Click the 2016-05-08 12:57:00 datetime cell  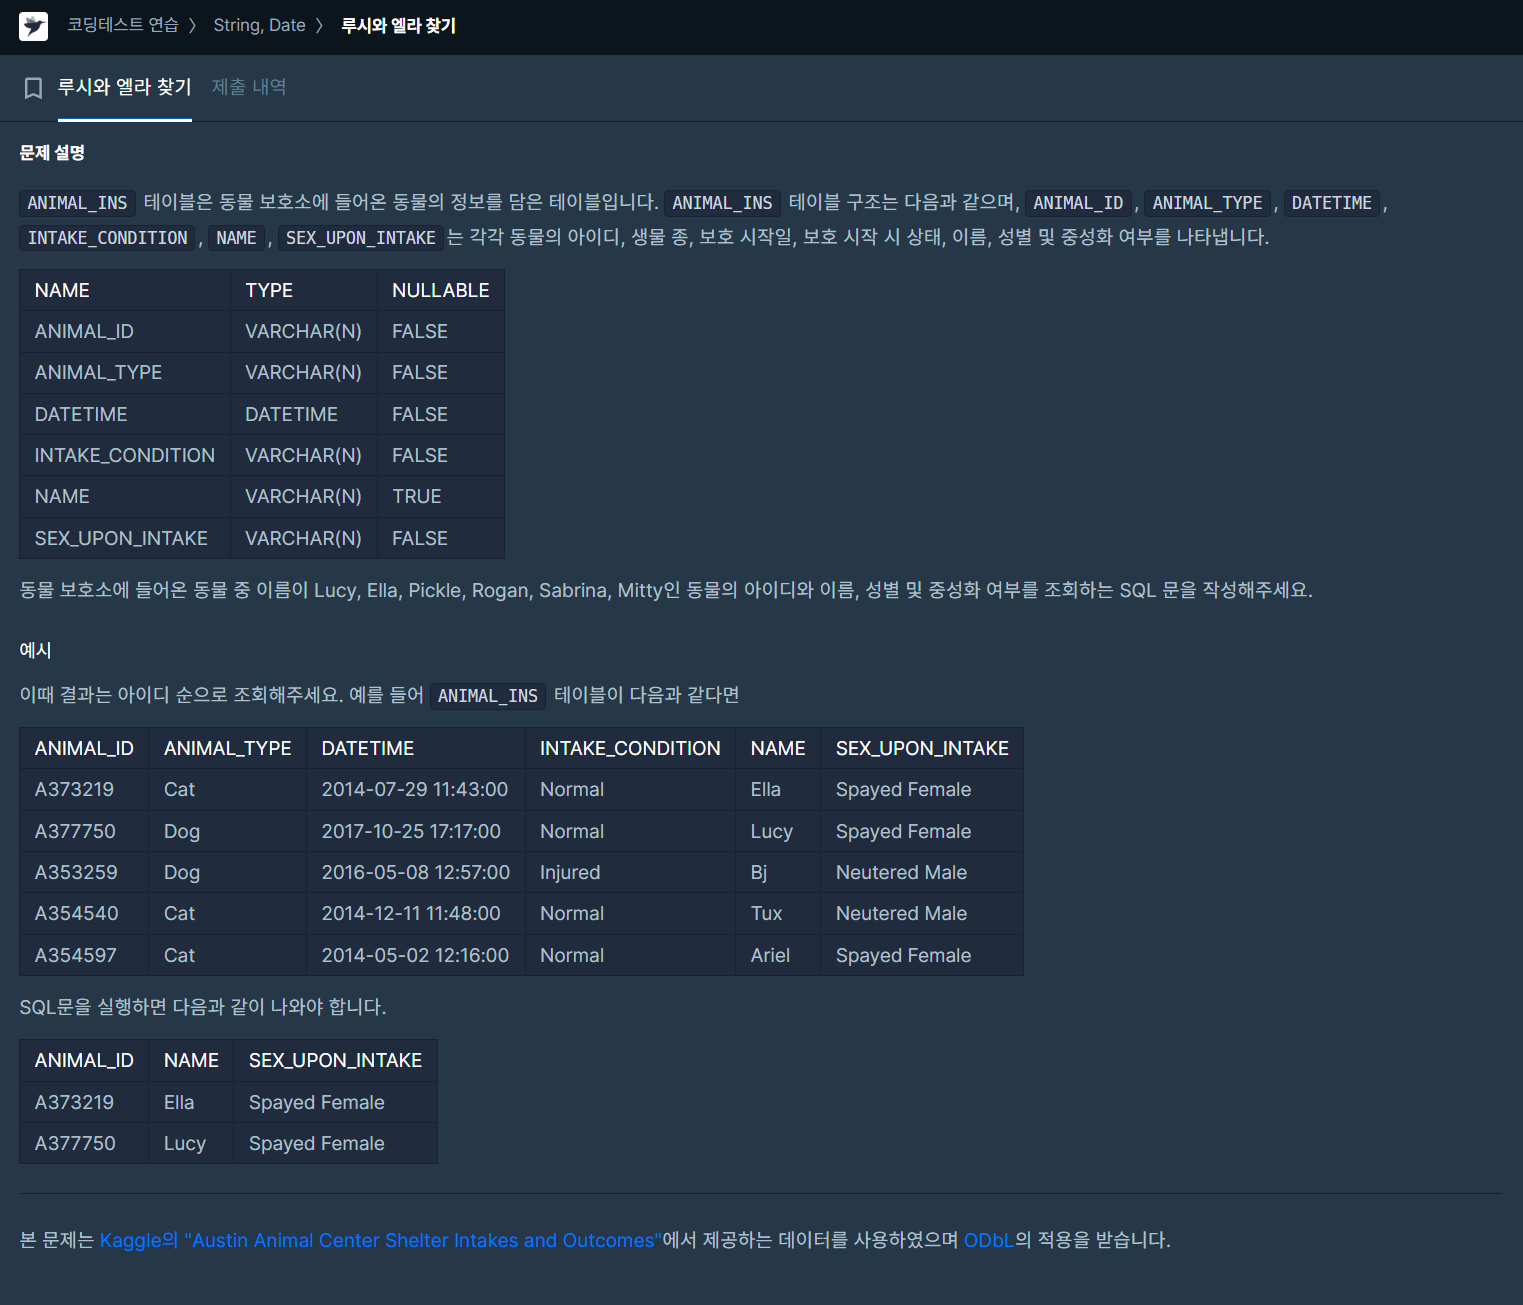pos(416,872)
